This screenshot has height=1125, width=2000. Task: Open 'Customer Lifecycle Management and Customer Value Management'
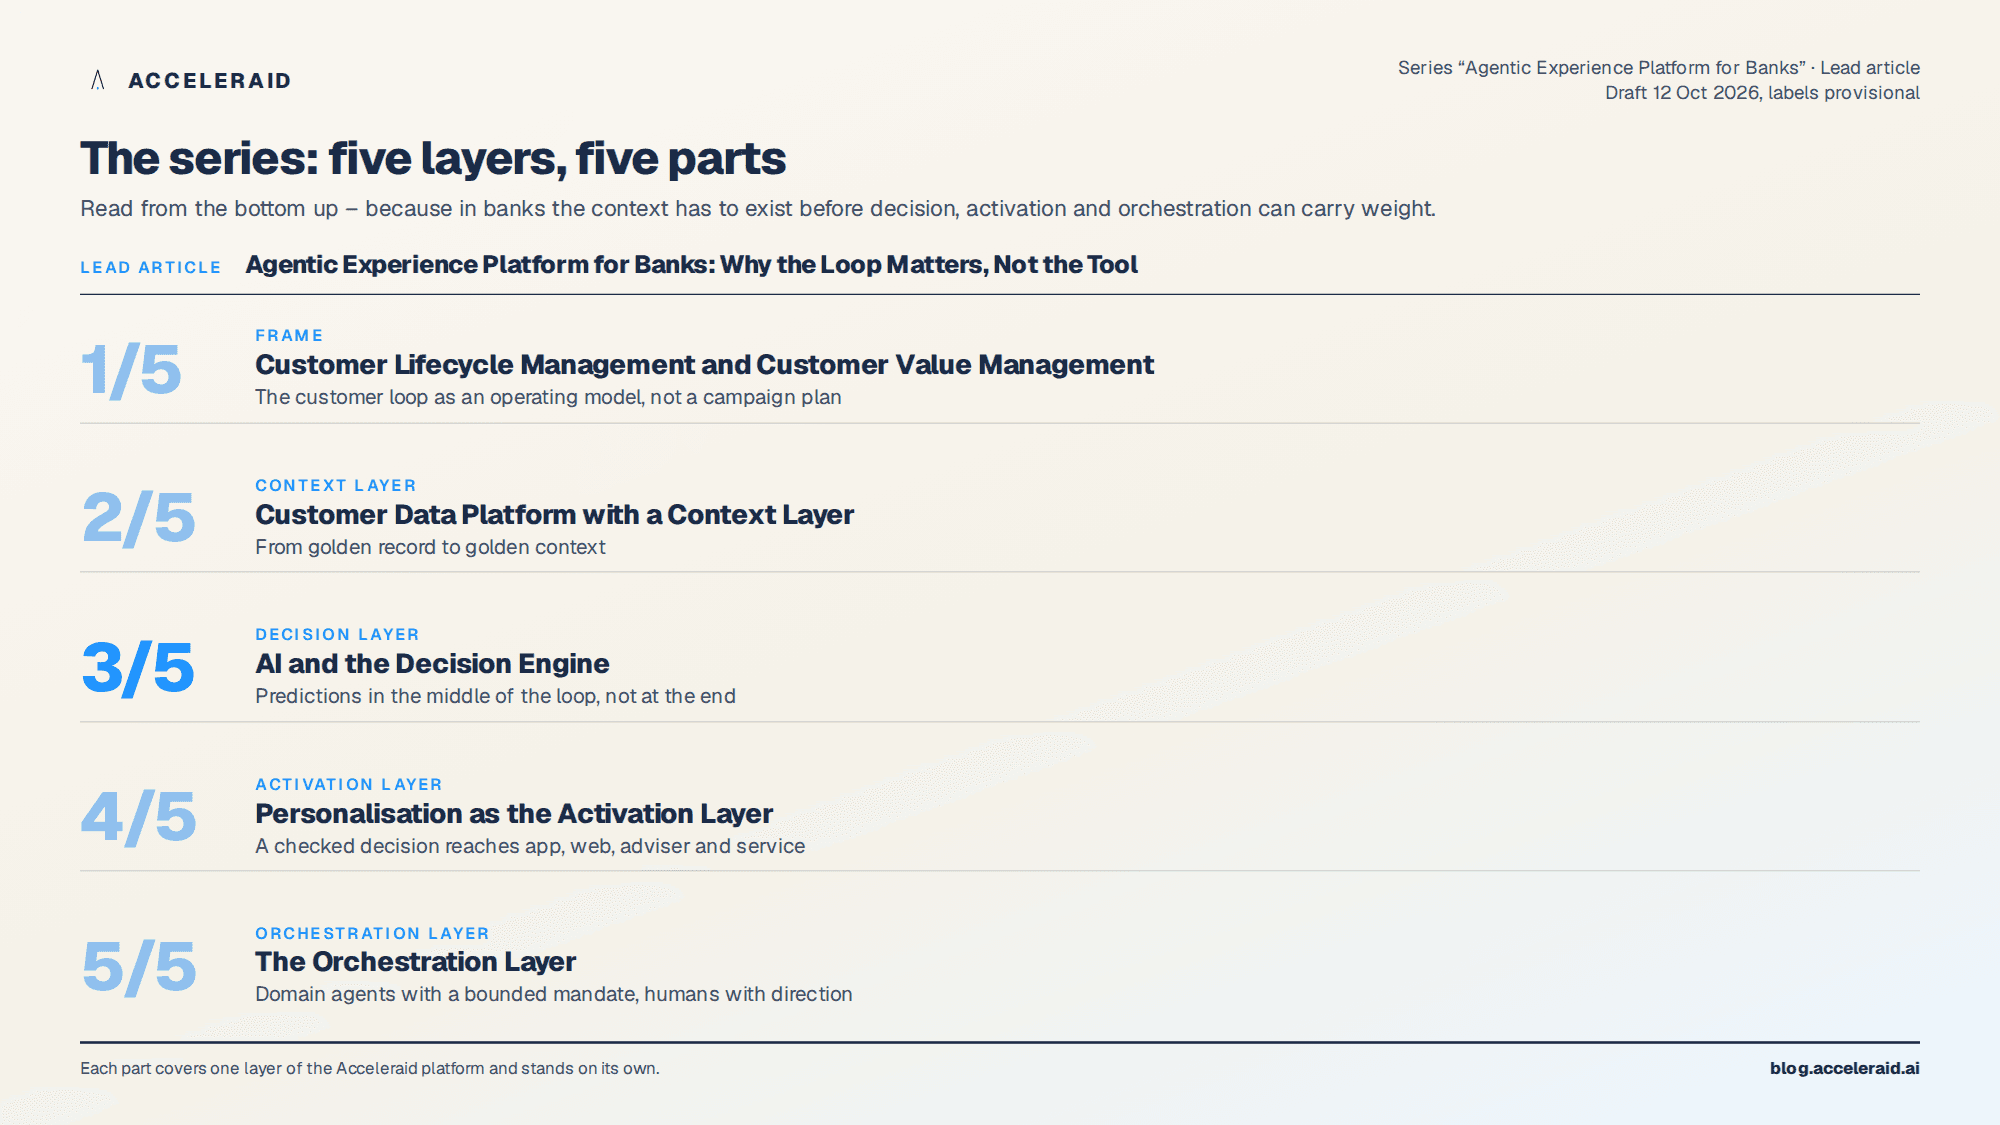pos(704,365)
